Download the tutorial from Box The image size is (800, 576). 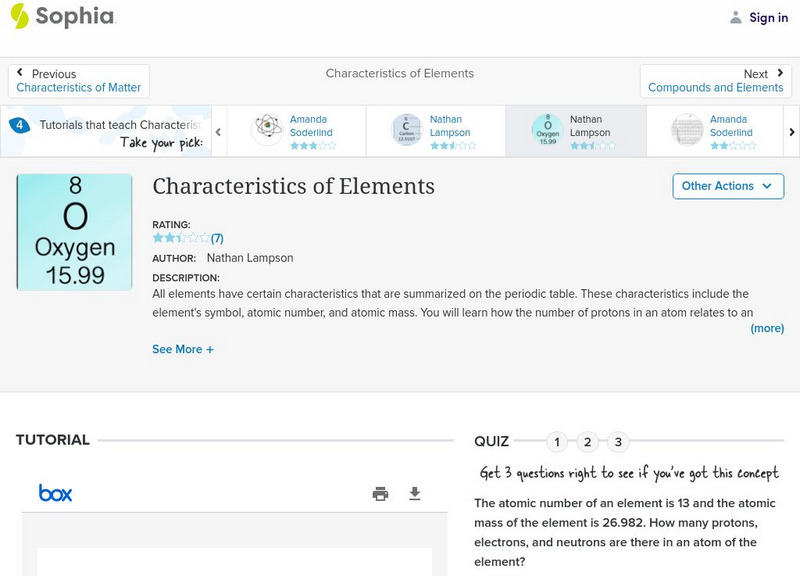[415, 493]
